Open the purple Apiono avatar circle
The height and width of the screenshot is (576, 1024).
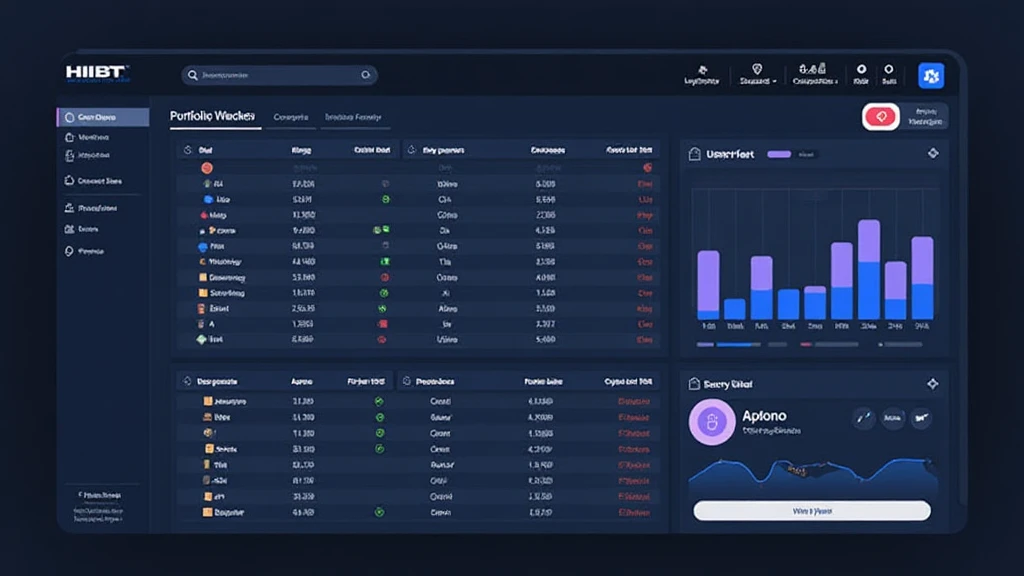tap(712, 421)
